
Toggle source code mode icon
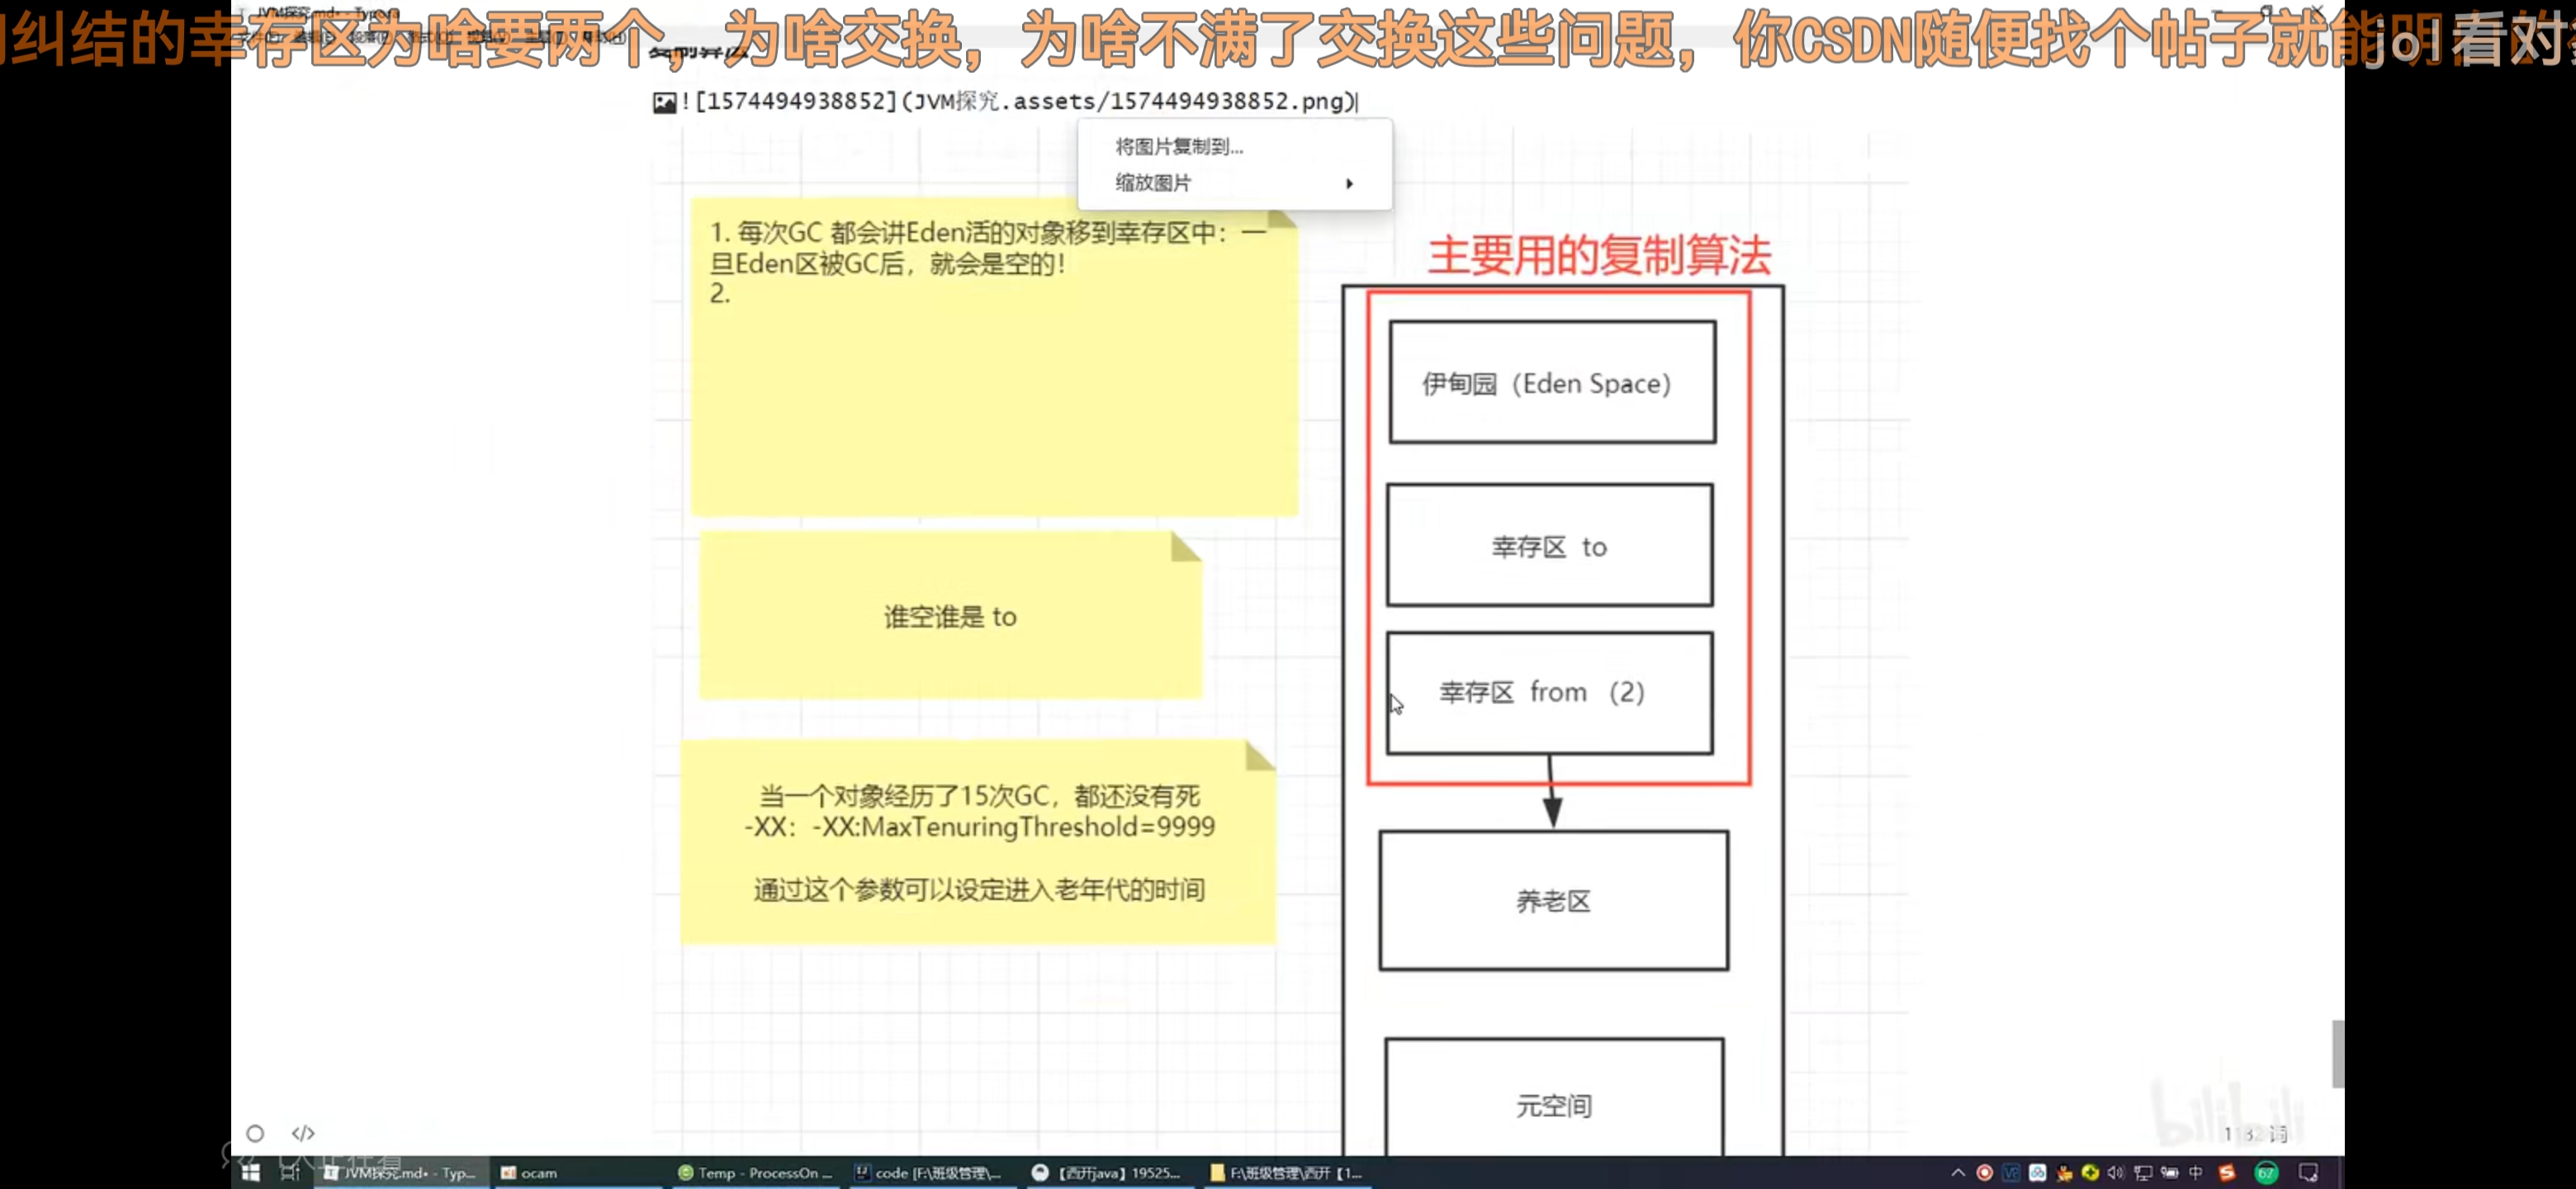[303, 1132]
